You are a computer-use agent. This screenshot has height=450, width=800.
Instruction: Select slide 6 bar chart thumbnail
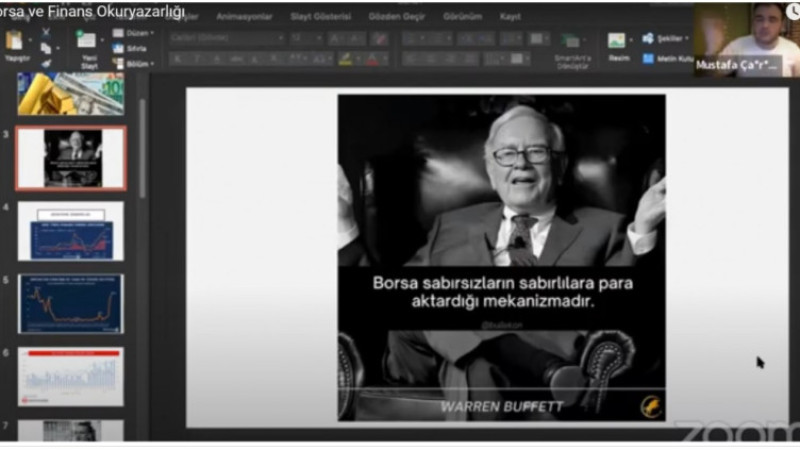pyautogui.click(x=71, y=377)
